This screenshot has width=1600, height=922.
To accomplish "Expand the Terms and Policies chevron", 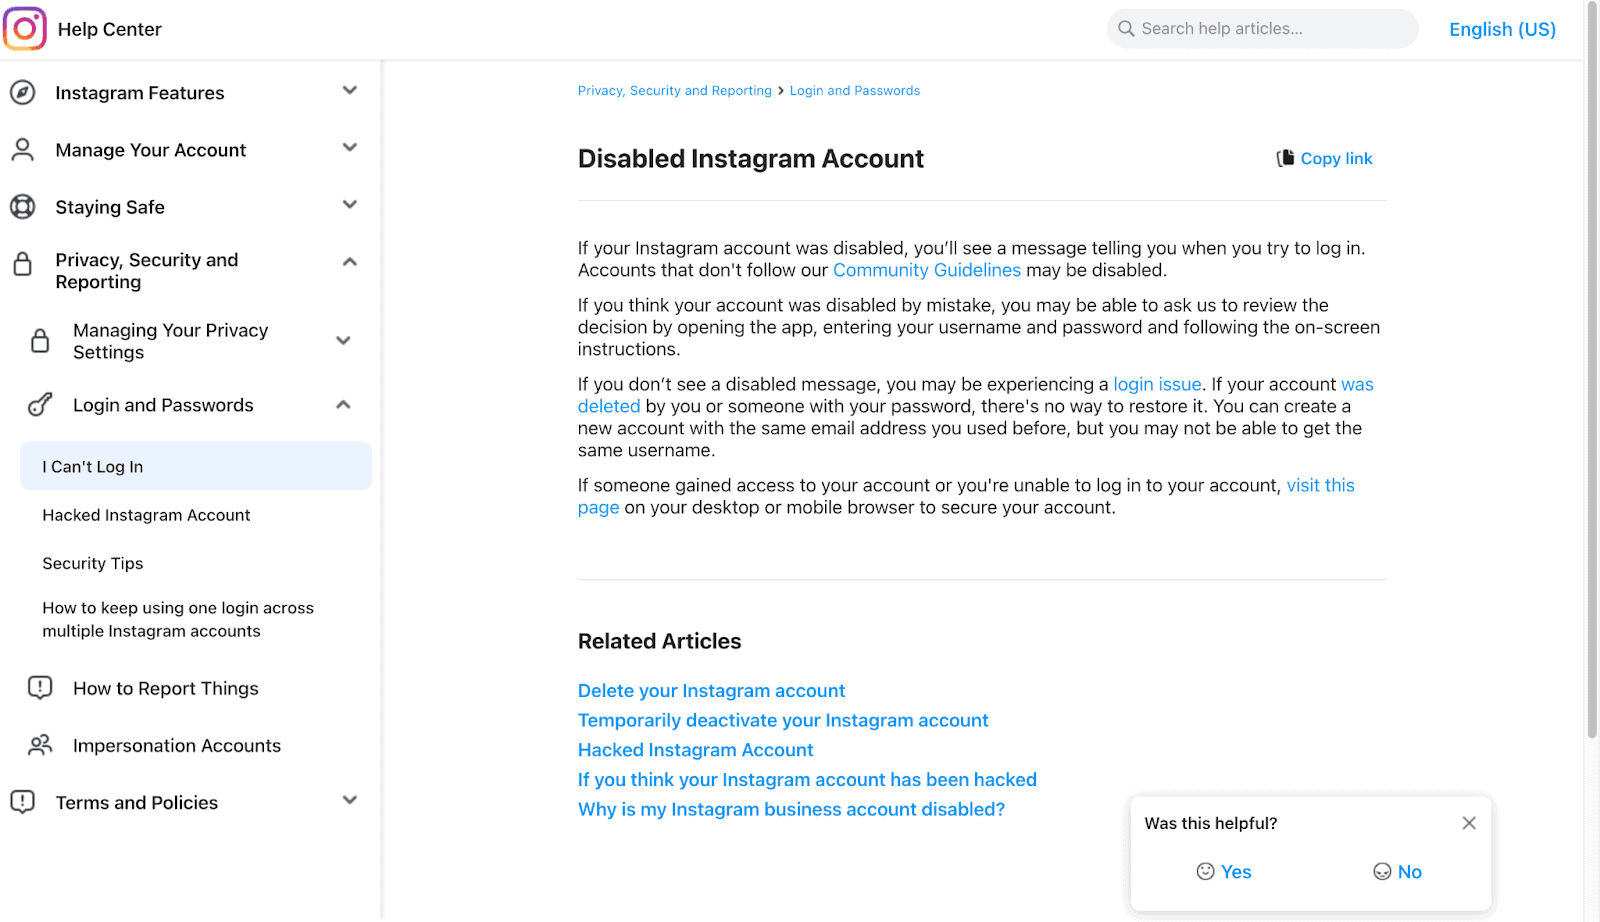I will pos(350,800).
